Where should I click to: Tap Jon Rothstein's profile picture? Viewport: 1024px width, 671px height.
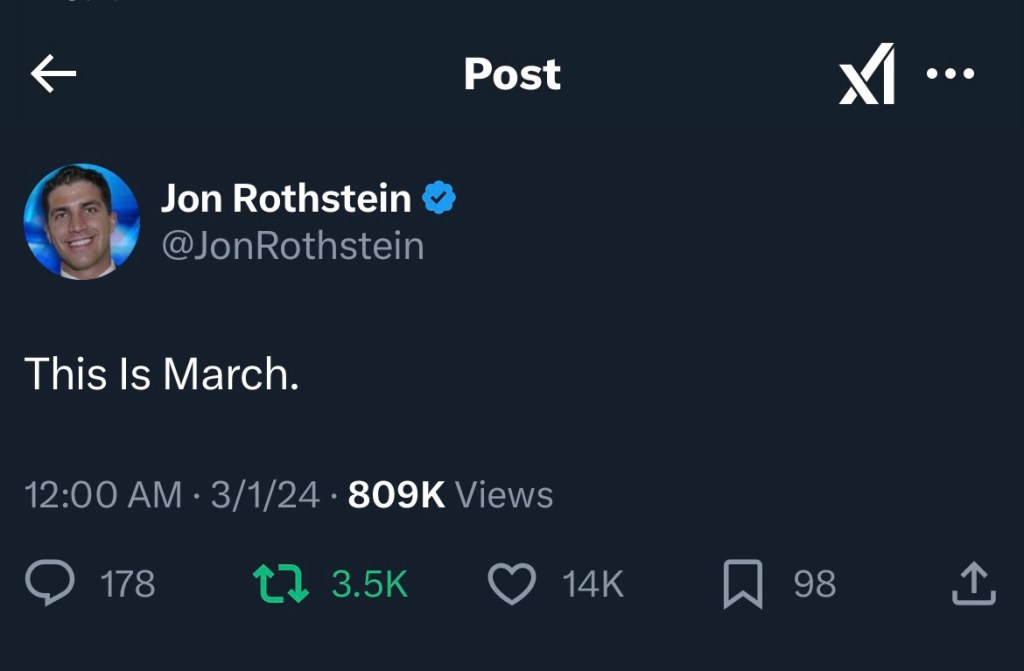point(82,221)
